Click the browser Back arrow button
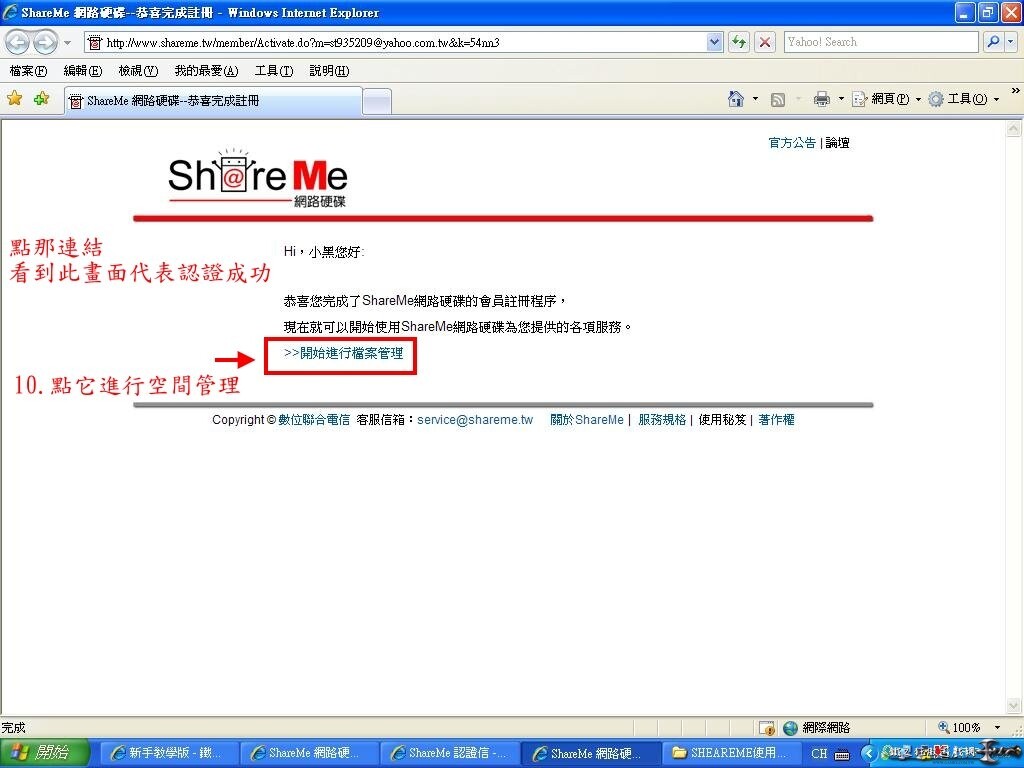The image size is (1024, 768). point(18,42)
